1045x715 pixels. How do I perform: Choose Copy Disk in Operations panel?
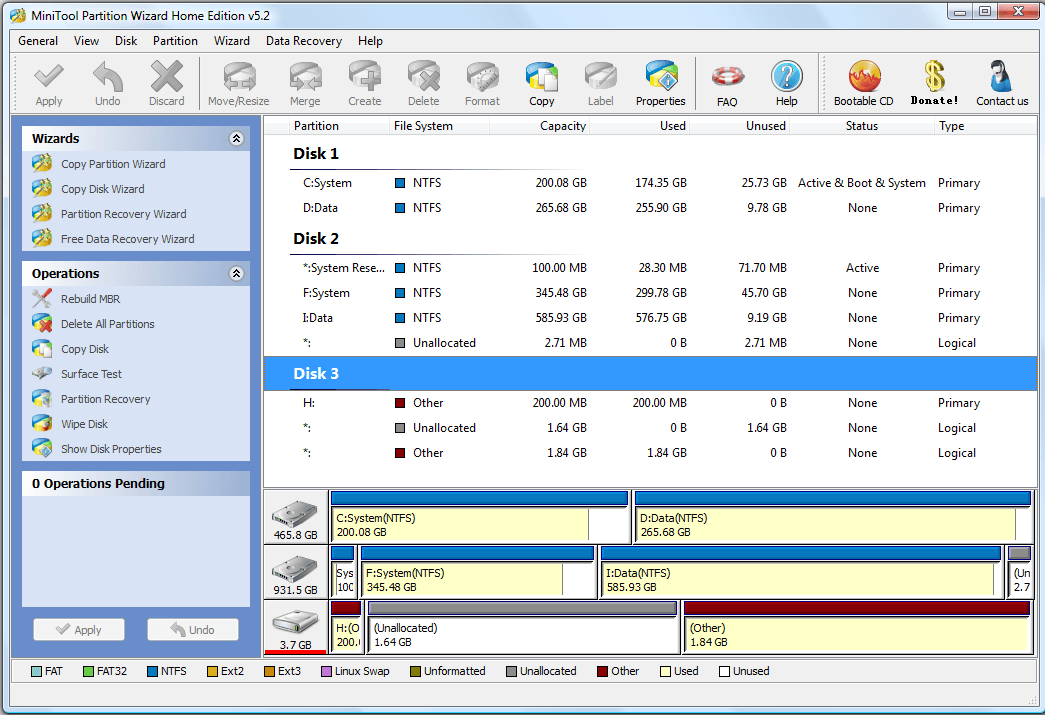click(x=85, y=349)
